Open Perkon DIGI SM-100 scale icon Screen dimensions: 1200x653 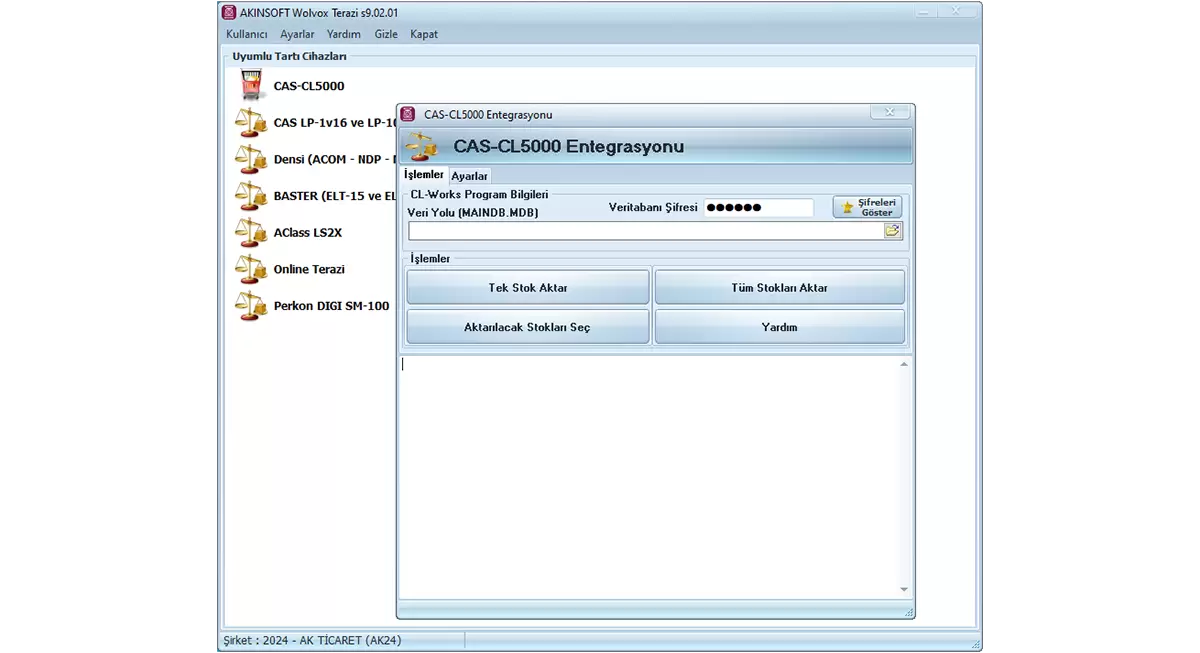[x=251, y=306]
